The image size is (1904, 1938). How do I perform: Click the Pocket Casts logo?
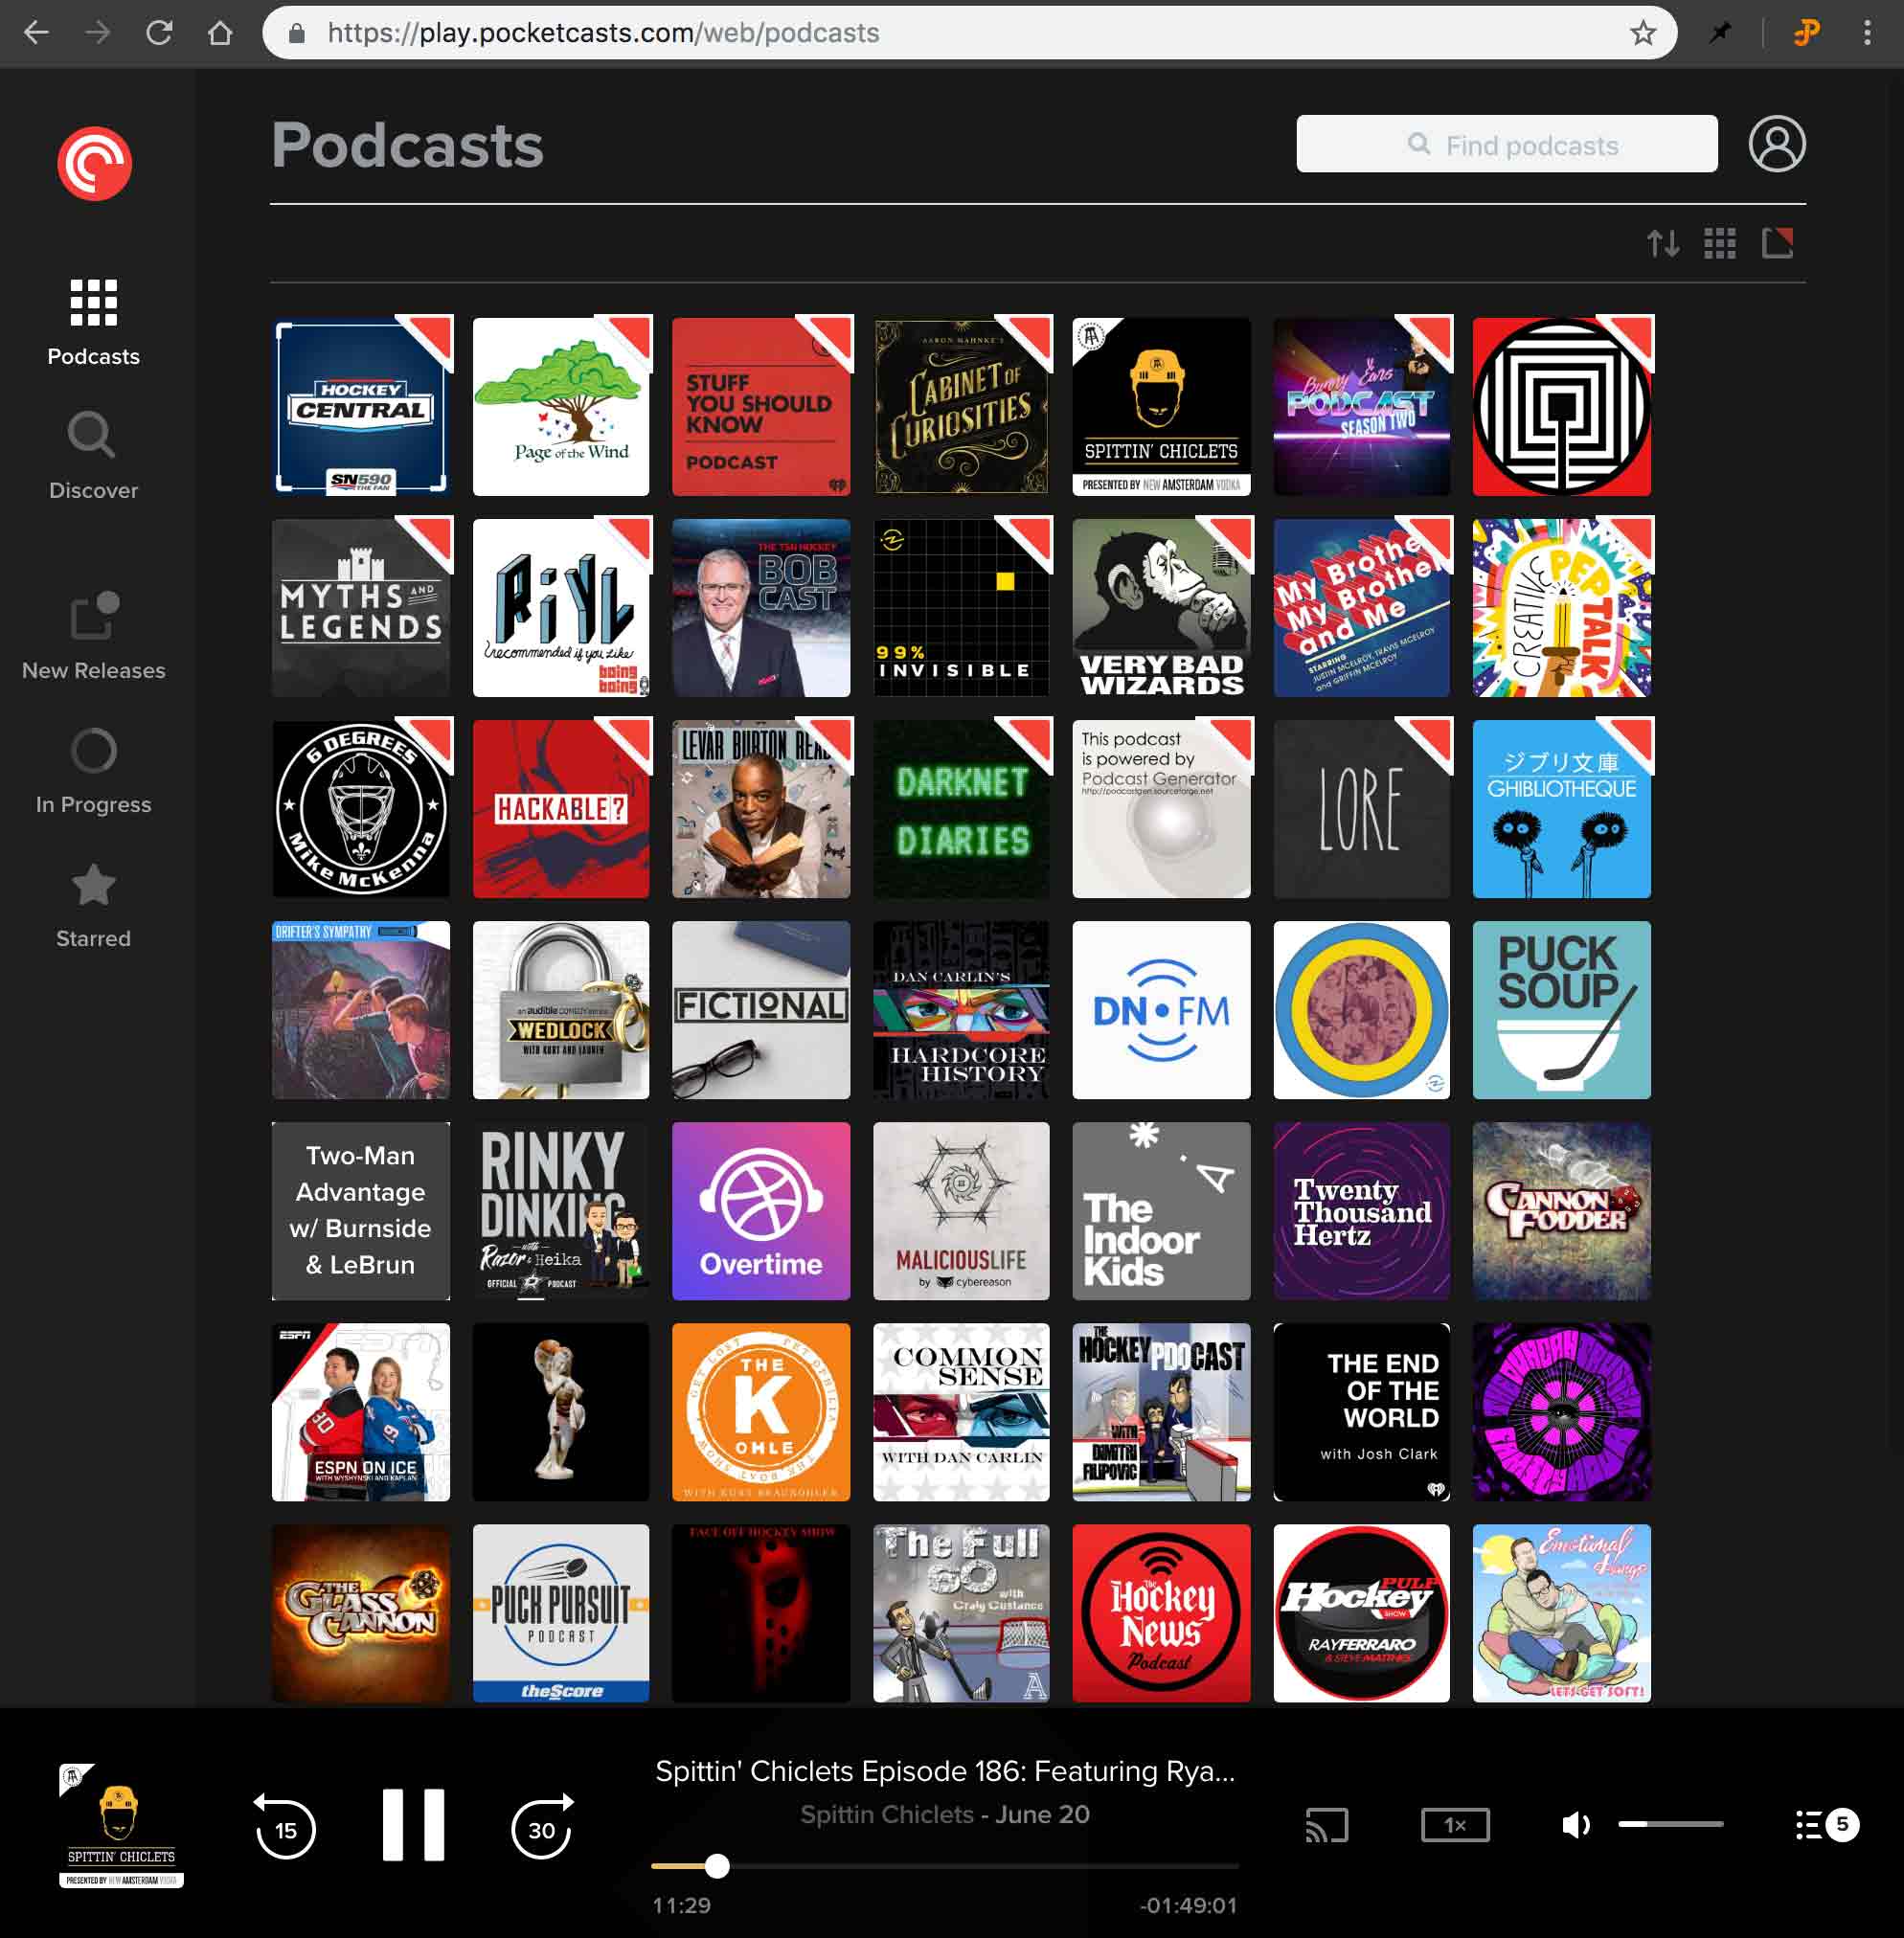[x=94, y=163]
